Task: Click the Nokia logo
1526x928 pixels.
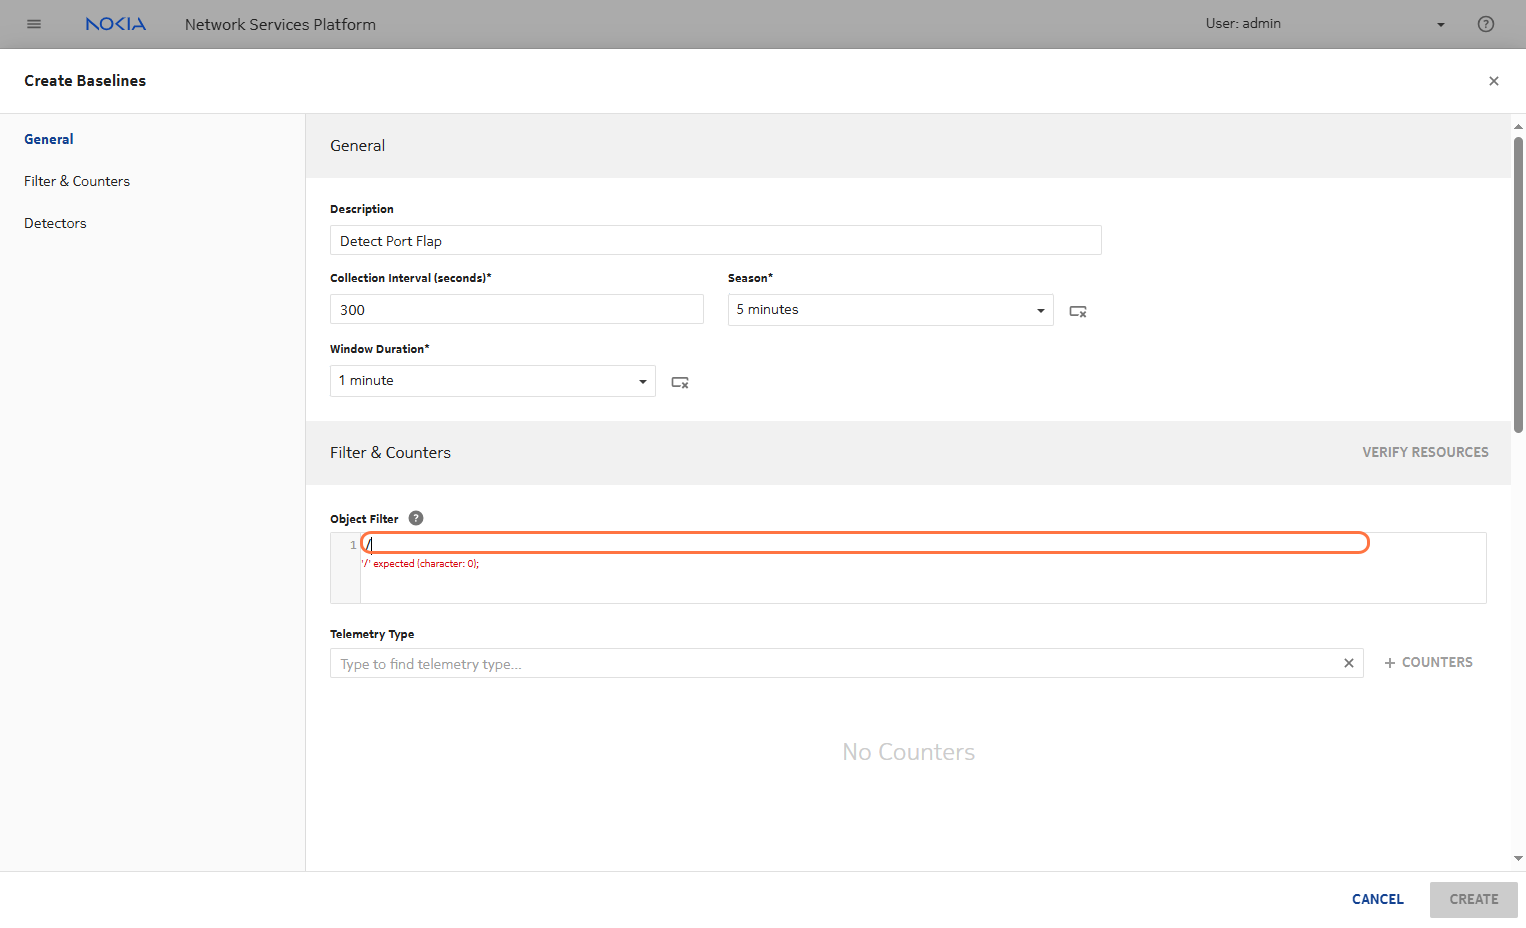Action: 115,24
